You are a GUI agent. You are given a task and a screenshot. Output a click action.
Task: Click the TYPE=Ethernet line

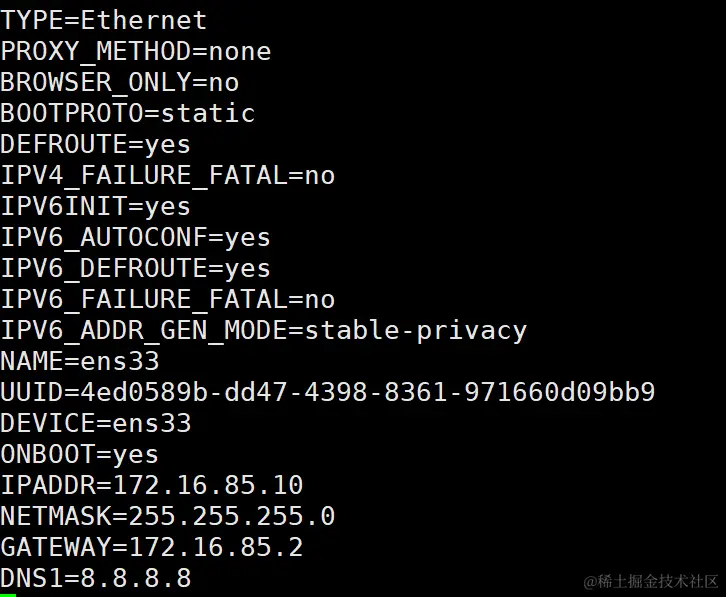[x=104, y=20]
